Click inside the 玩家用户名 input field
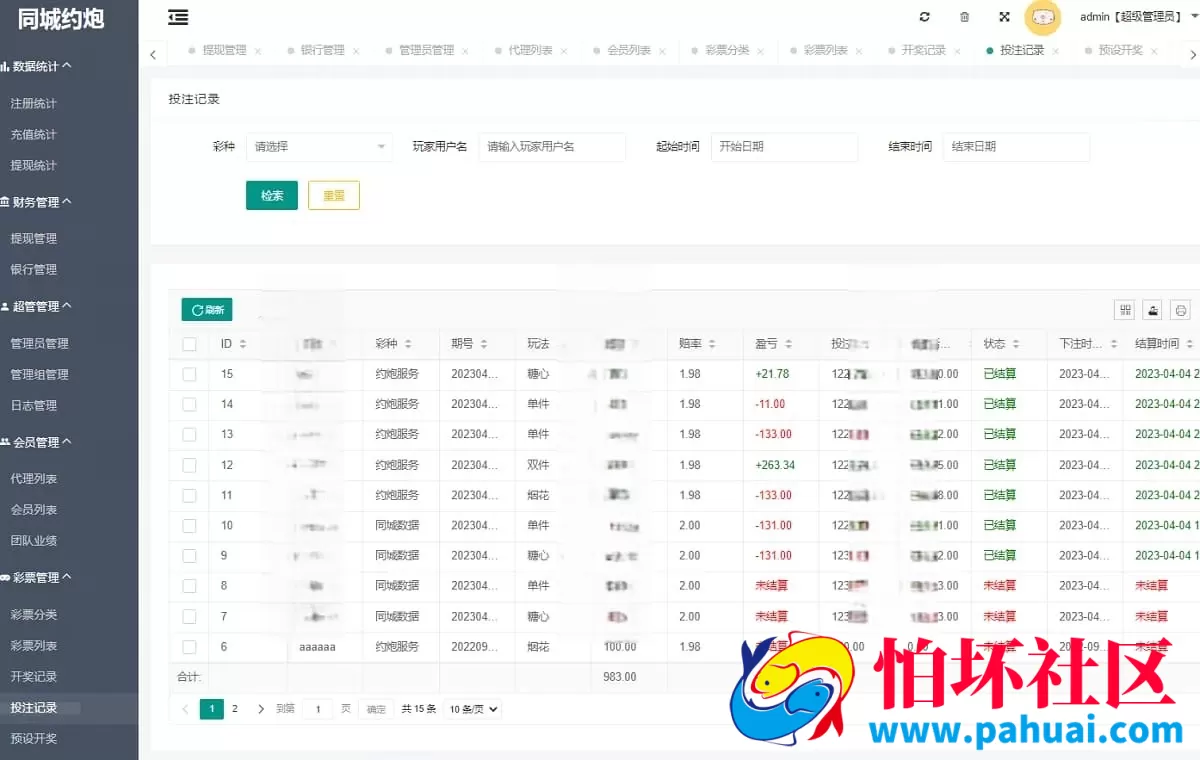The image size is (1200, 760). tap(552, 147)
